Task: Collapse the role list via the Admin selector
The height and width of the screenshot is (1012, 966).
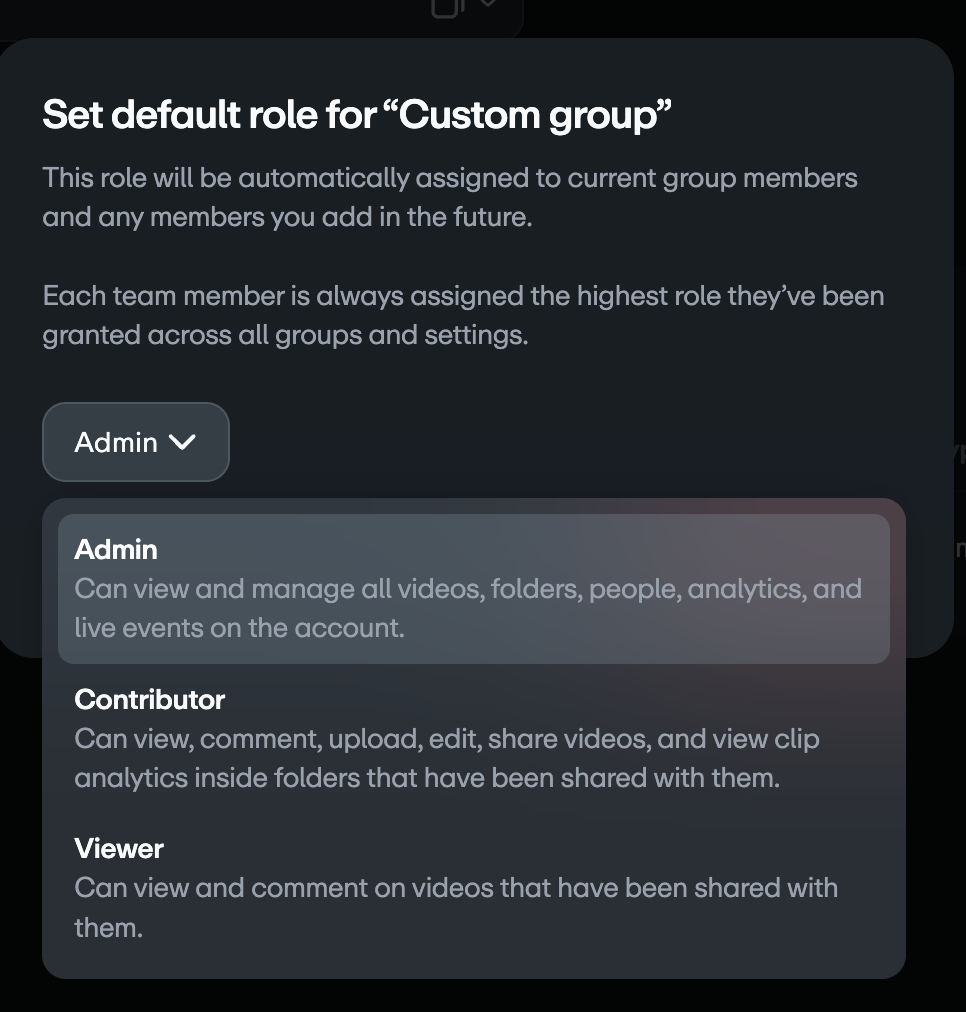Action: (136, 442)
